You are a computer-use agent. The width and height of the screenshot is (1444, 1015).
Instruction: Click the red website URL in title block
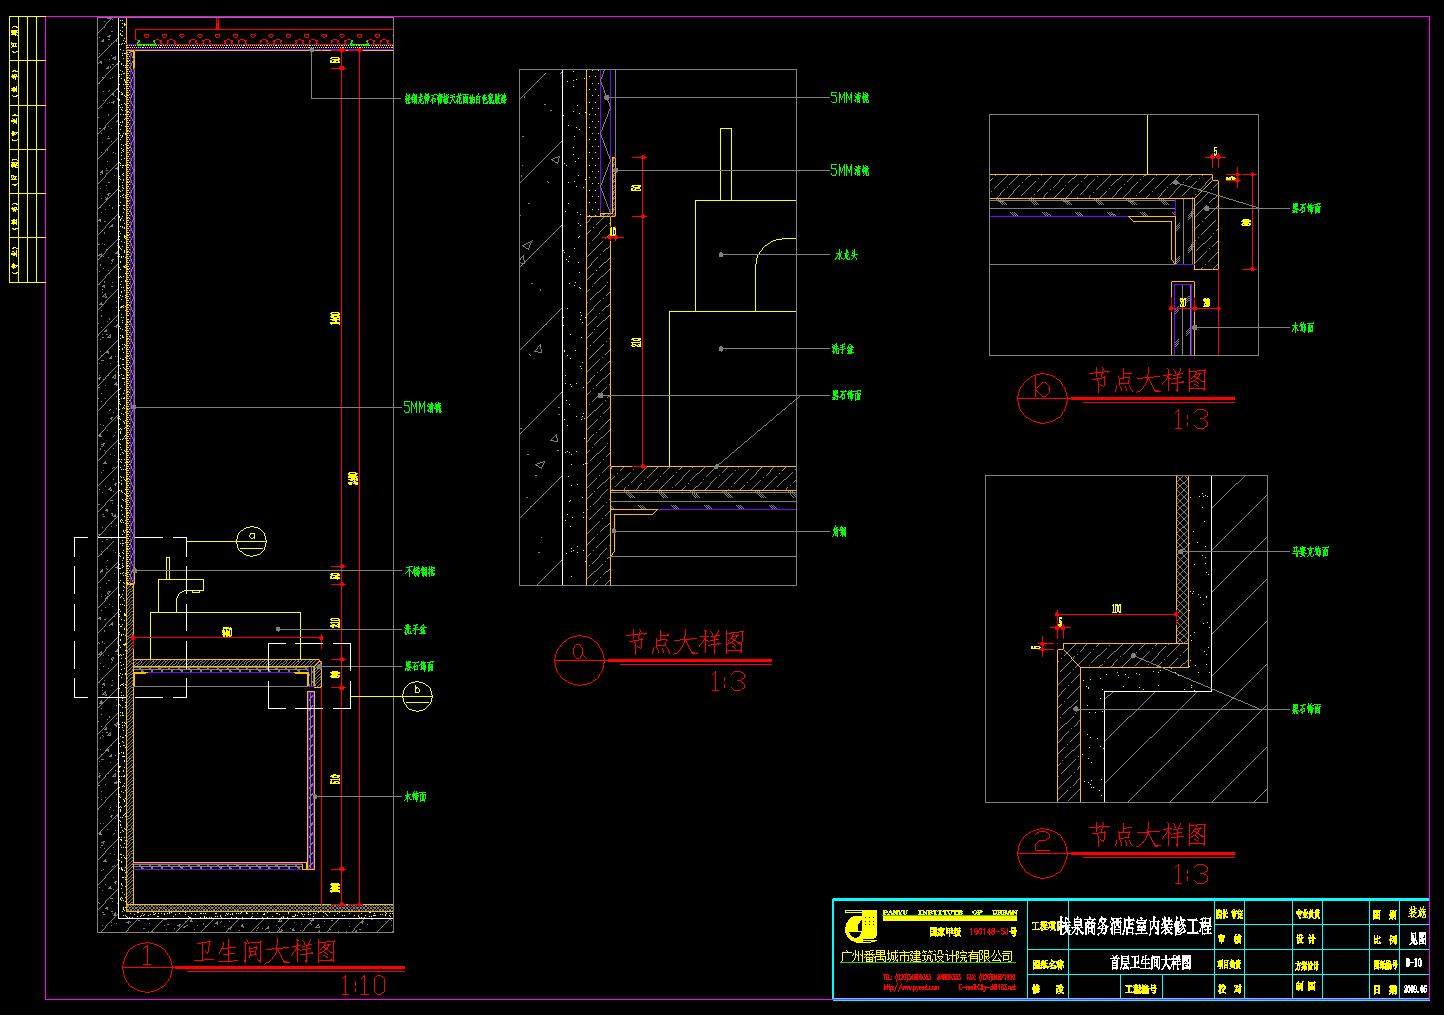click(x=909, y=987)
